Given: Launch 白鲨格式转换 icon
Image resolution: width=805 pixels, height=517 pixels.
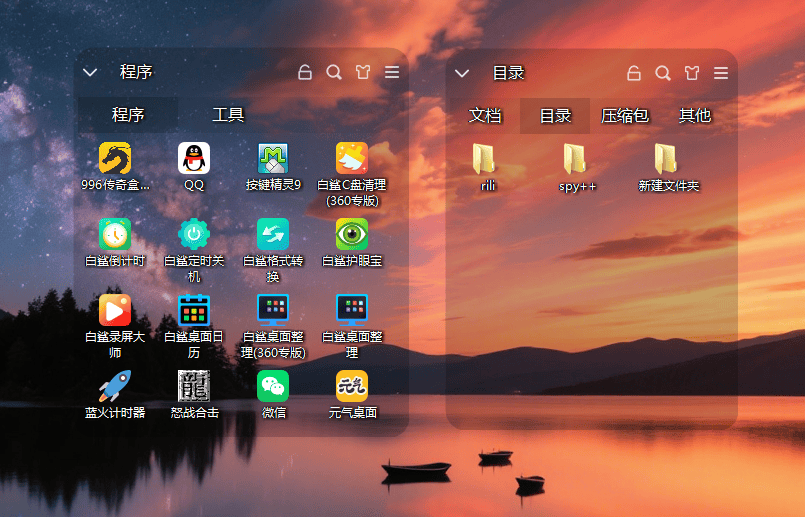Looking at the screenshot, I should (273, 234).
